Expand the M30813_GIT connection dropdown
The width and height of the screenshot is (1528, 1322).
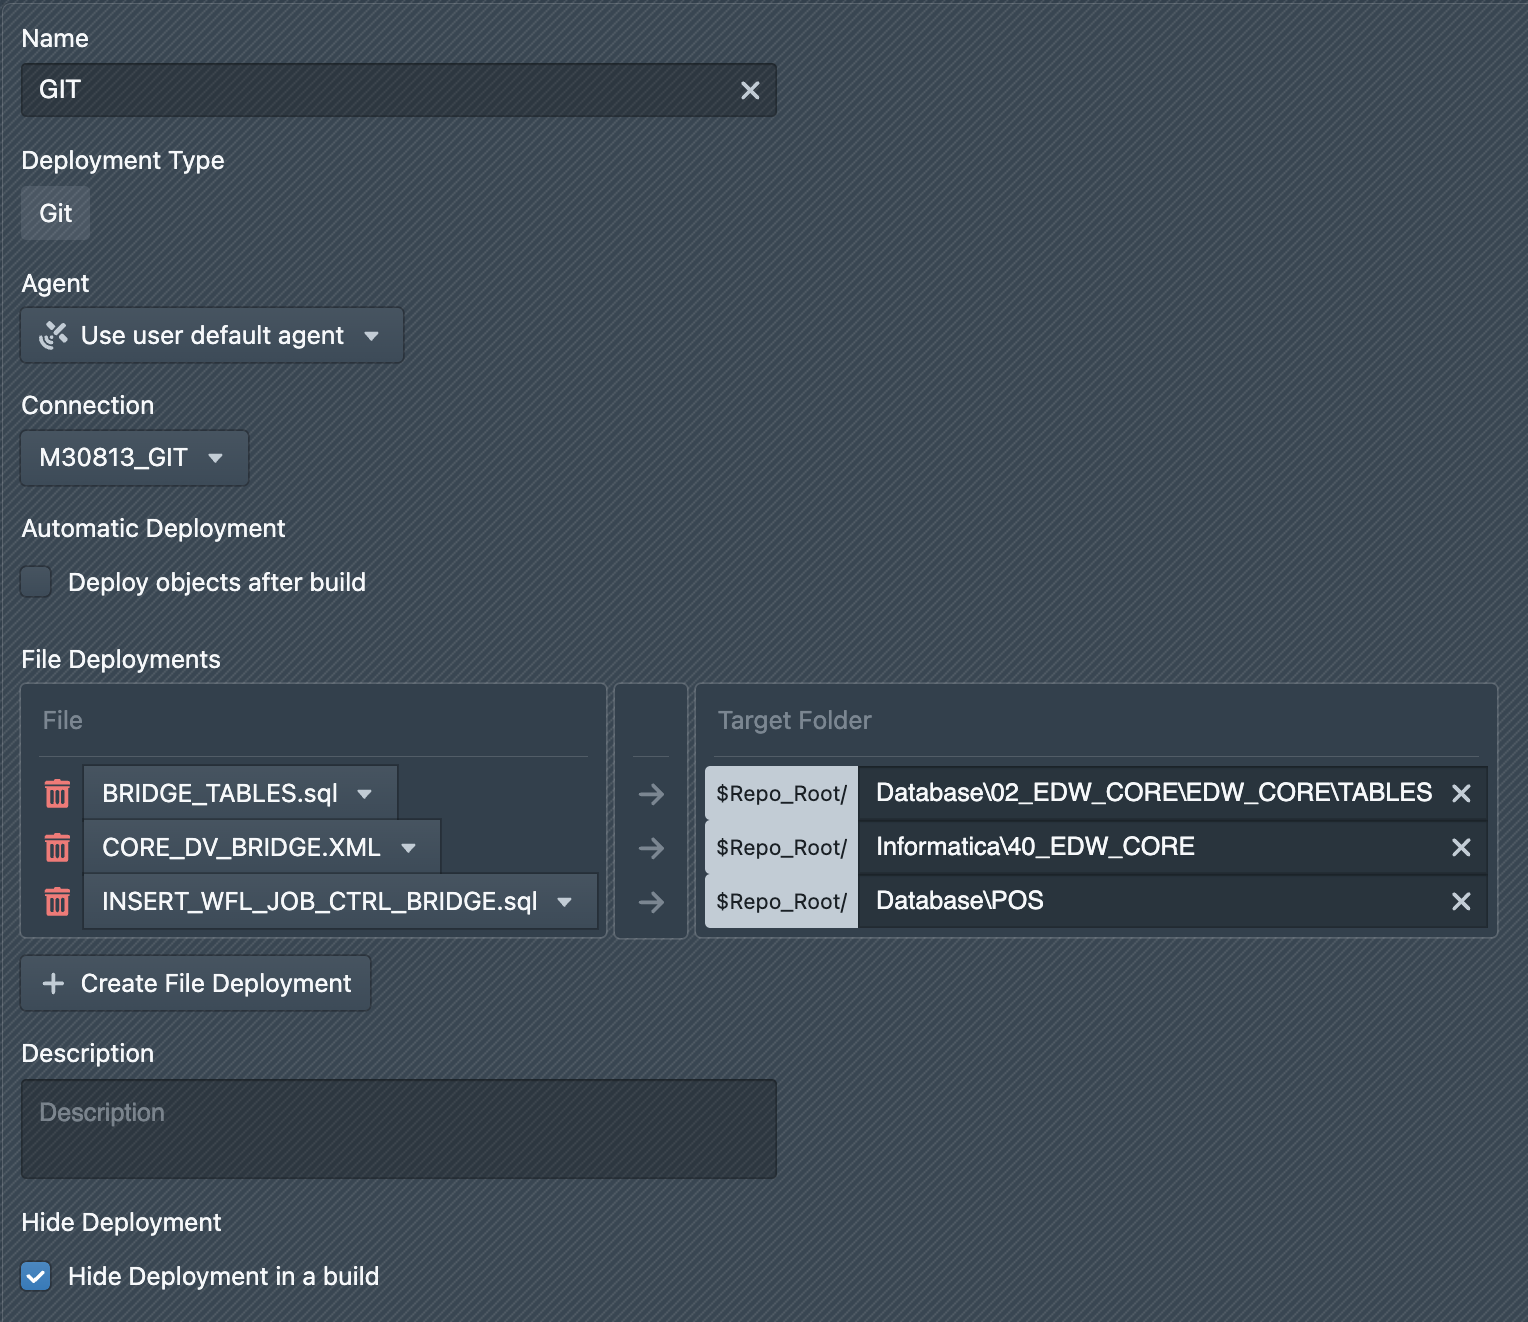point(134,458)
